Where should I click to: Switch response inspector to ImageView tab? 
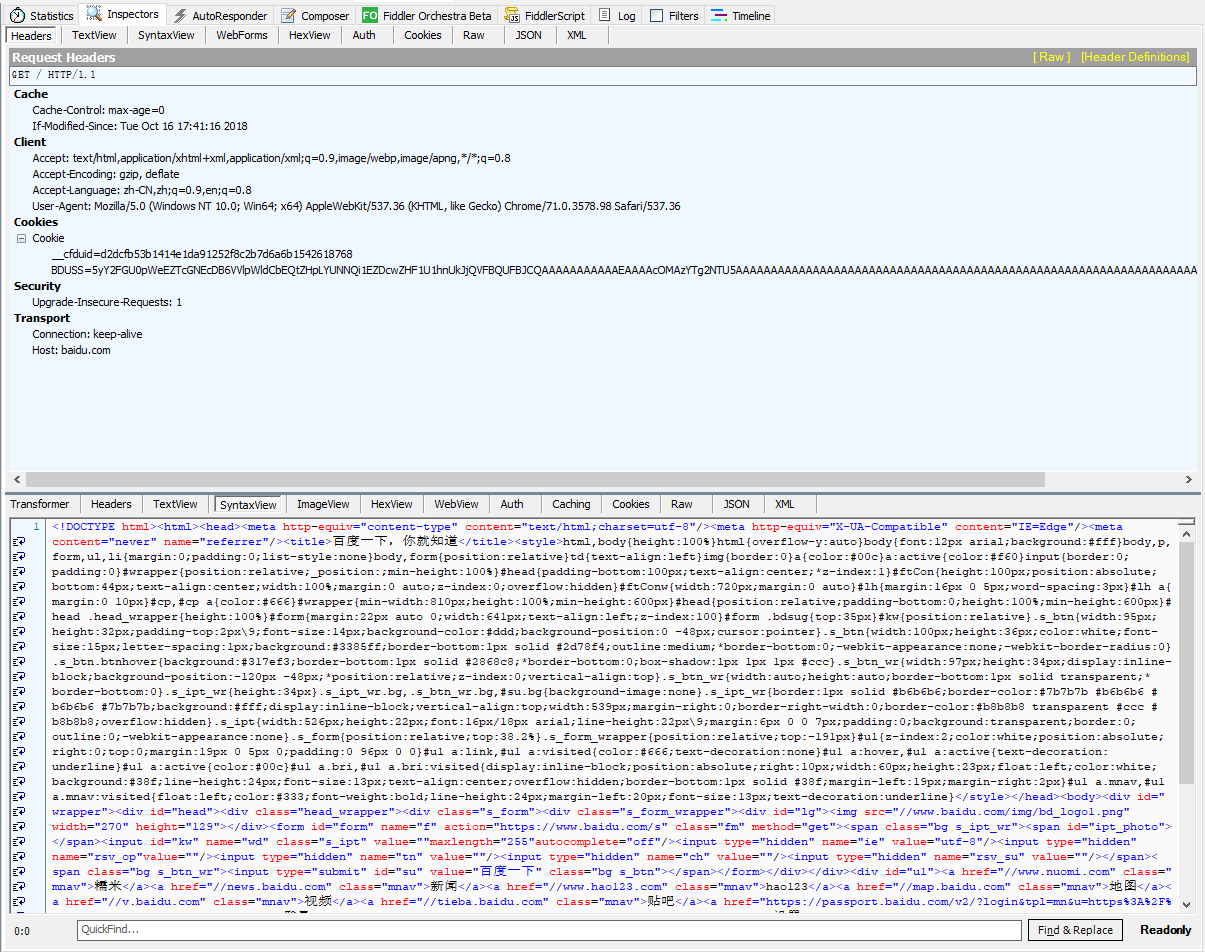click(x=323, y=504)
